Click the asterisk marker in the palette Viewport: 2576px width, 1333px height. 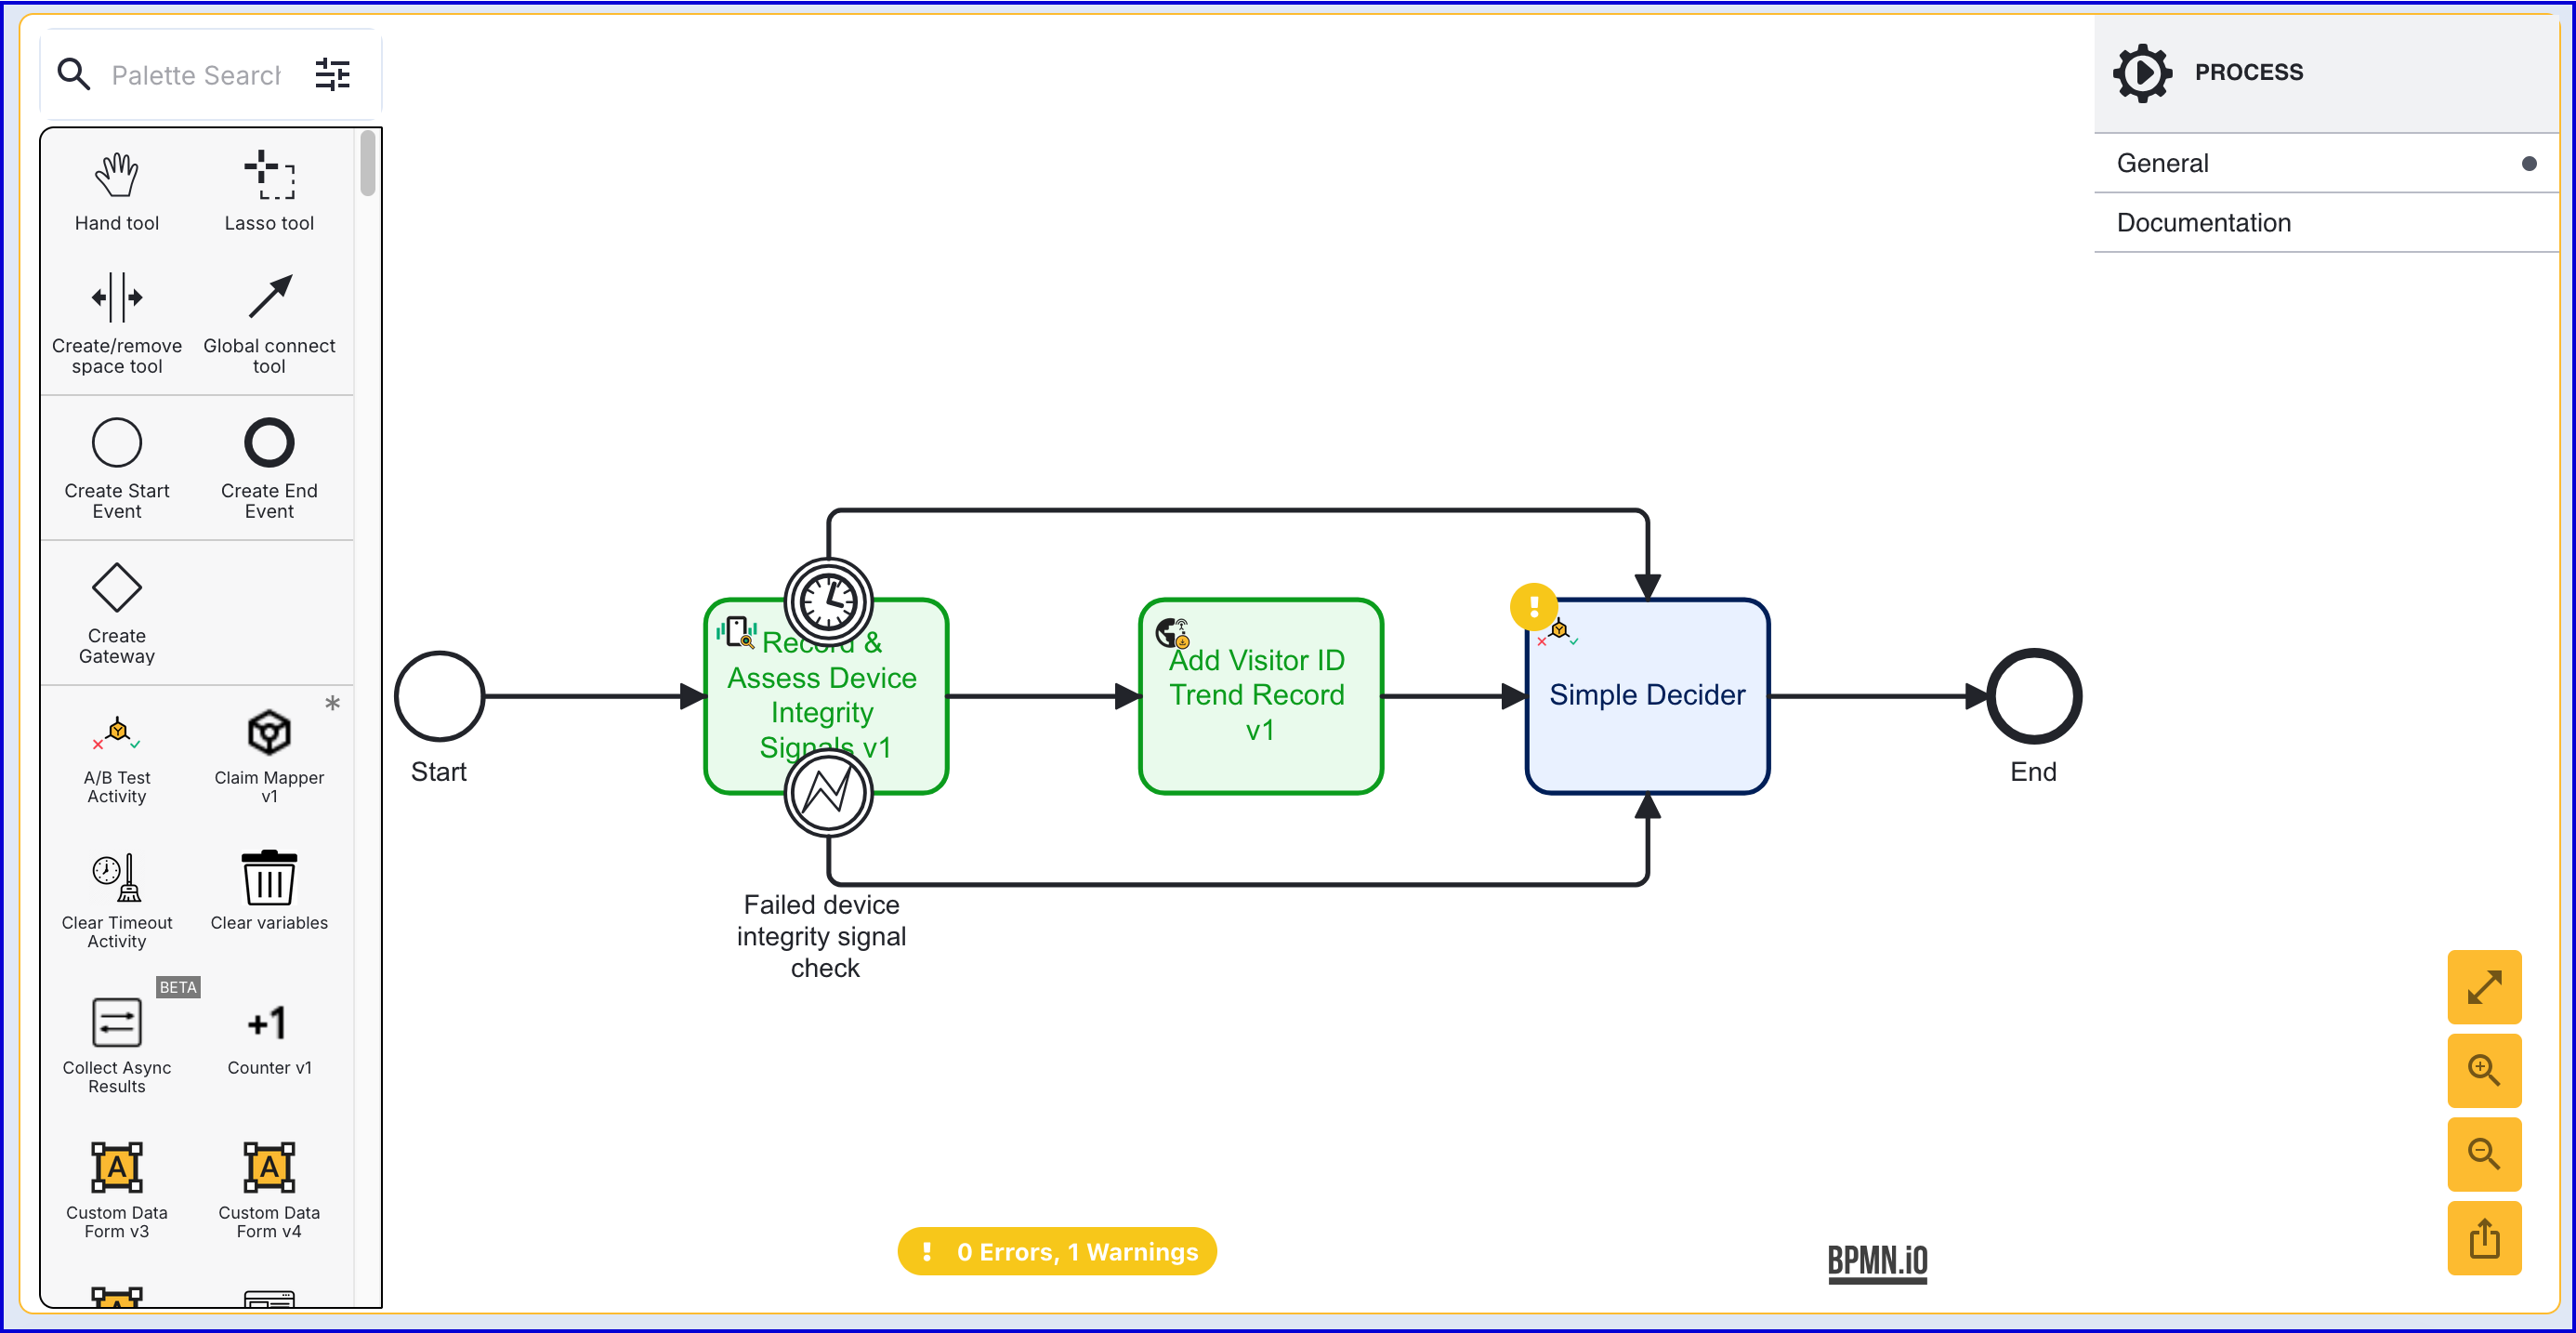[332, 704]
